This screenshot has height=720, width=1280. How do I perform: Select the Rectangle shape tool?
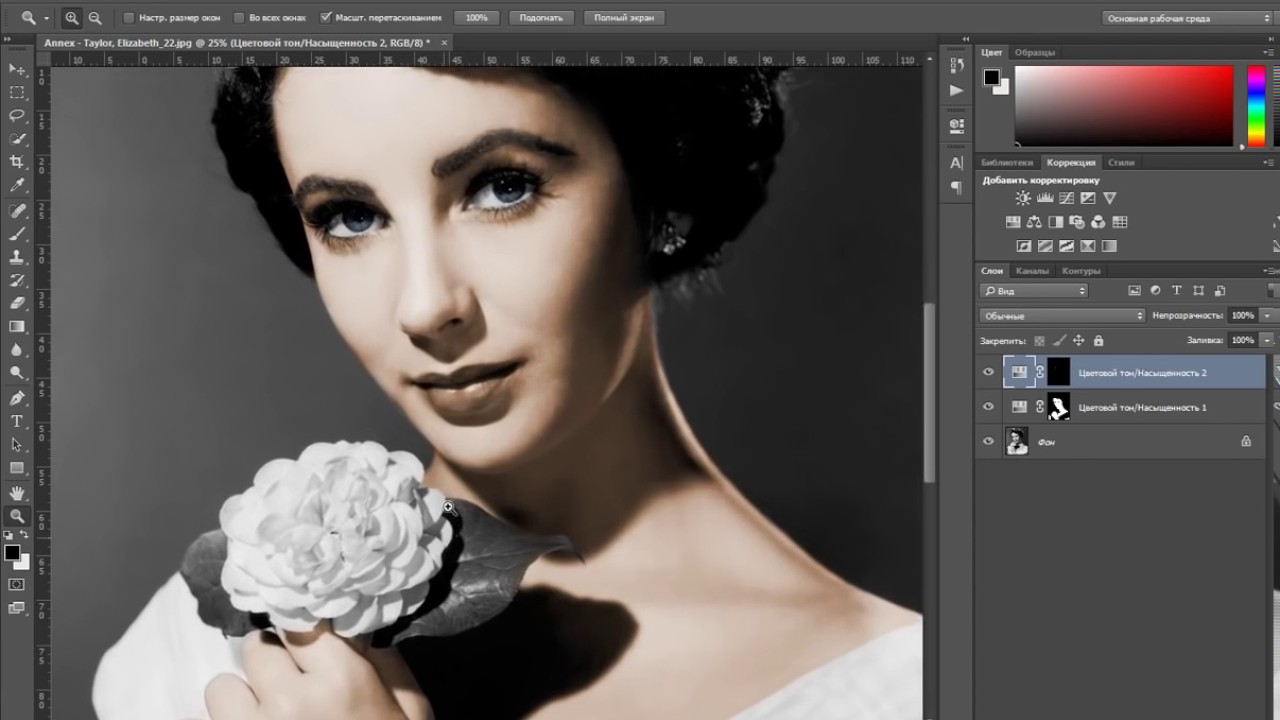17,467
